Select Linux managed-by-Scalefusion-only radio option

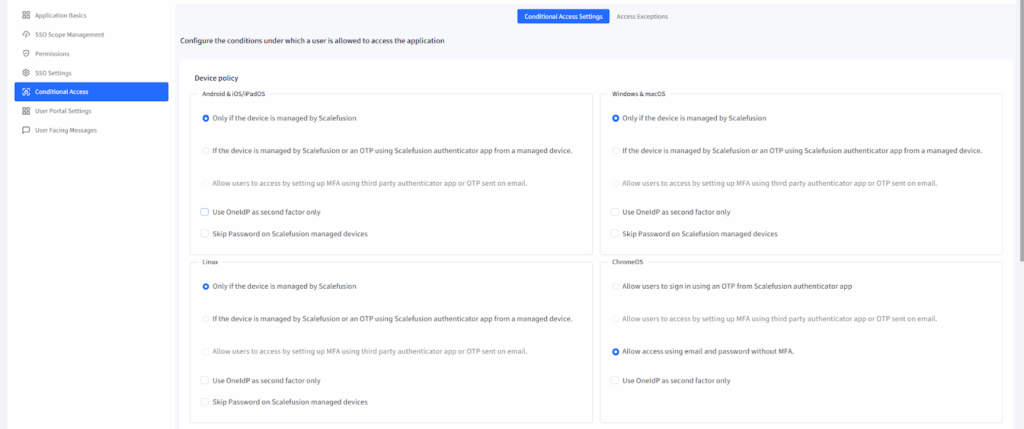[205, 286]
